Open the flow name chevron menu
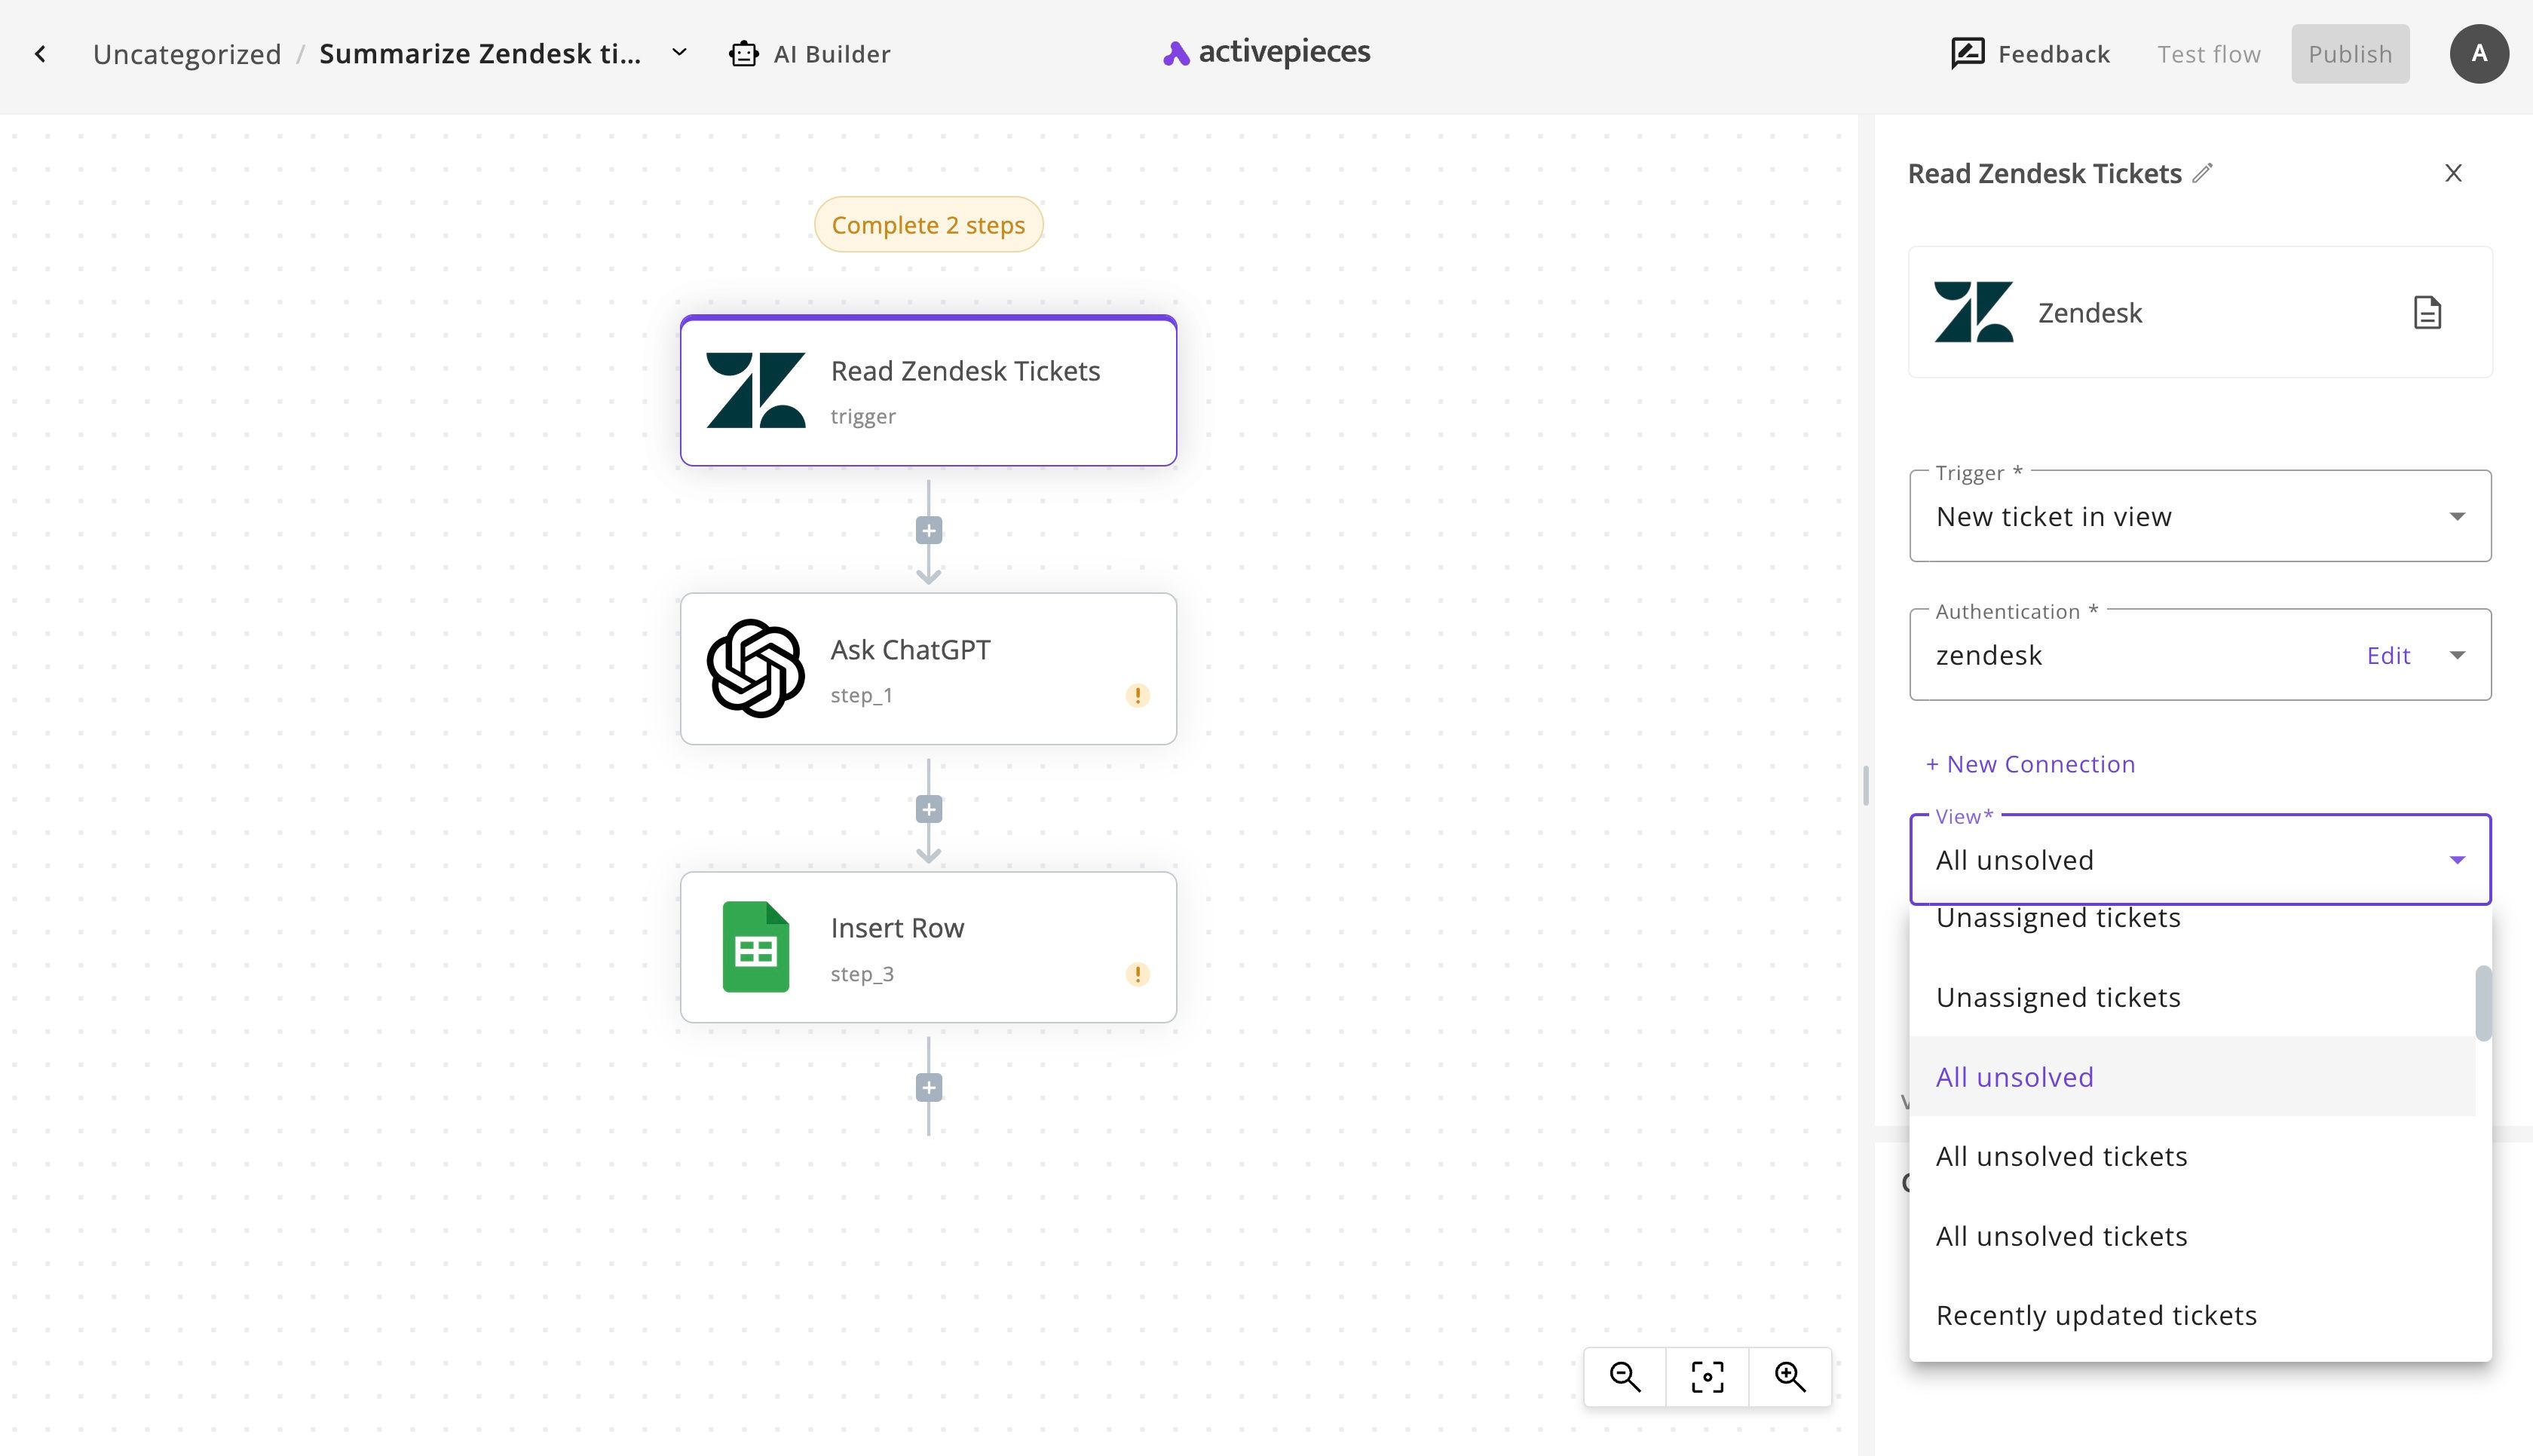The width and height of the screenshot is (2533, 1456). point(679,53)
